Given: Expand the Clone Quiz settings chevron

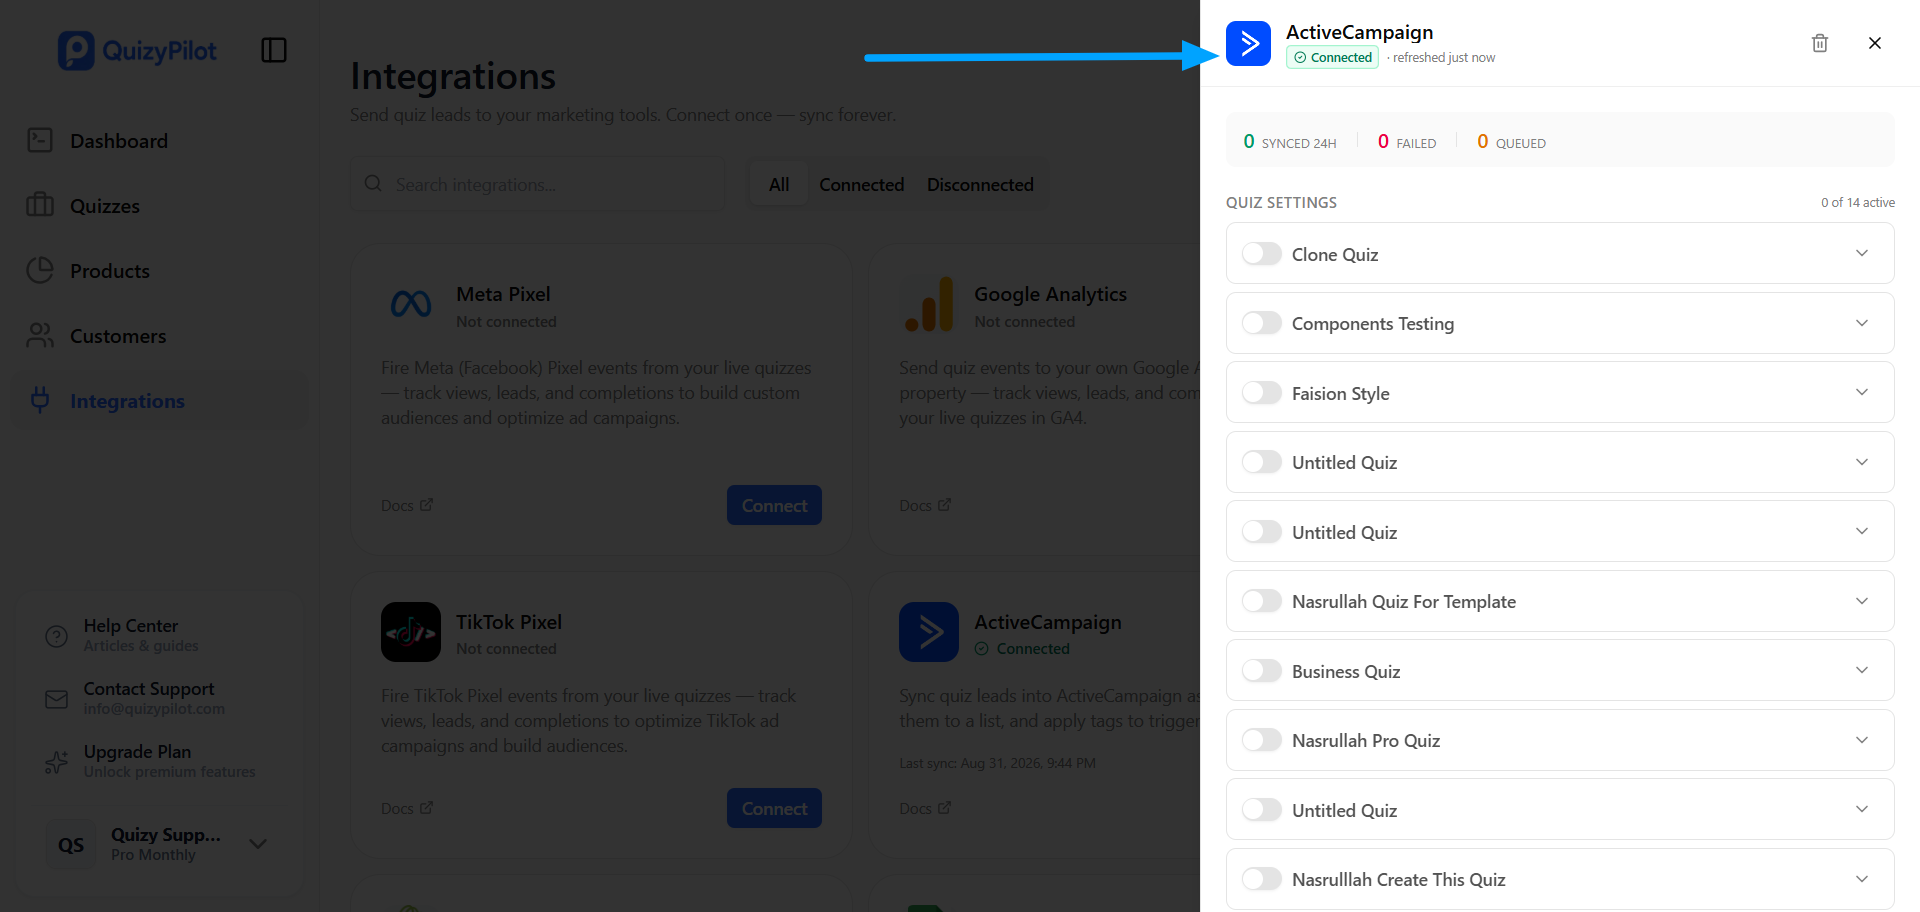Looking at the screenshot, I should point(1862,253).
